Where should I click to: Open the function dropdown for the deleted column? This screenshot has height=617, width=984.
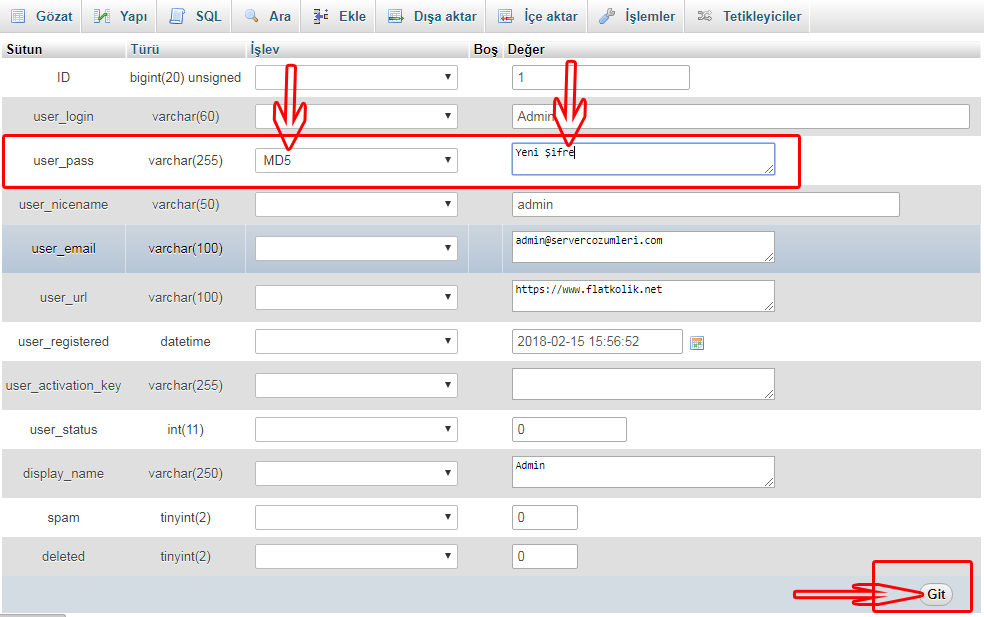[356, 556]
